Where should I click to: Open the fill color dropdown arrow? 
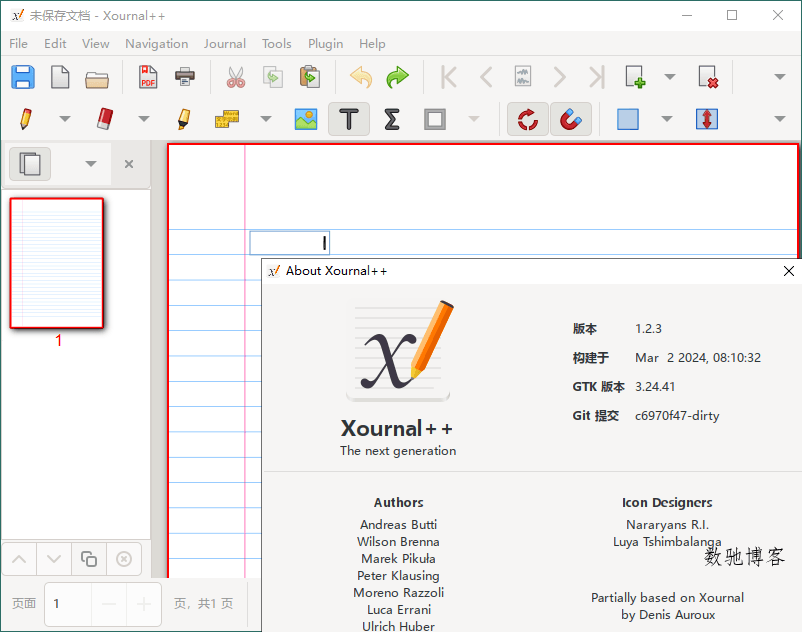pyautogui.click(x=666, y=119)
